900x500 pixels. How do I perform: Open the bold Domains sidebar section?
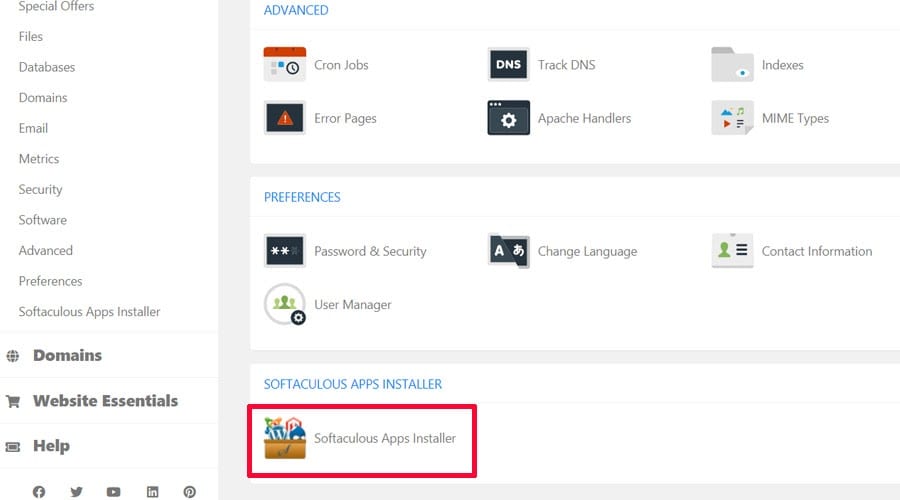67,355
